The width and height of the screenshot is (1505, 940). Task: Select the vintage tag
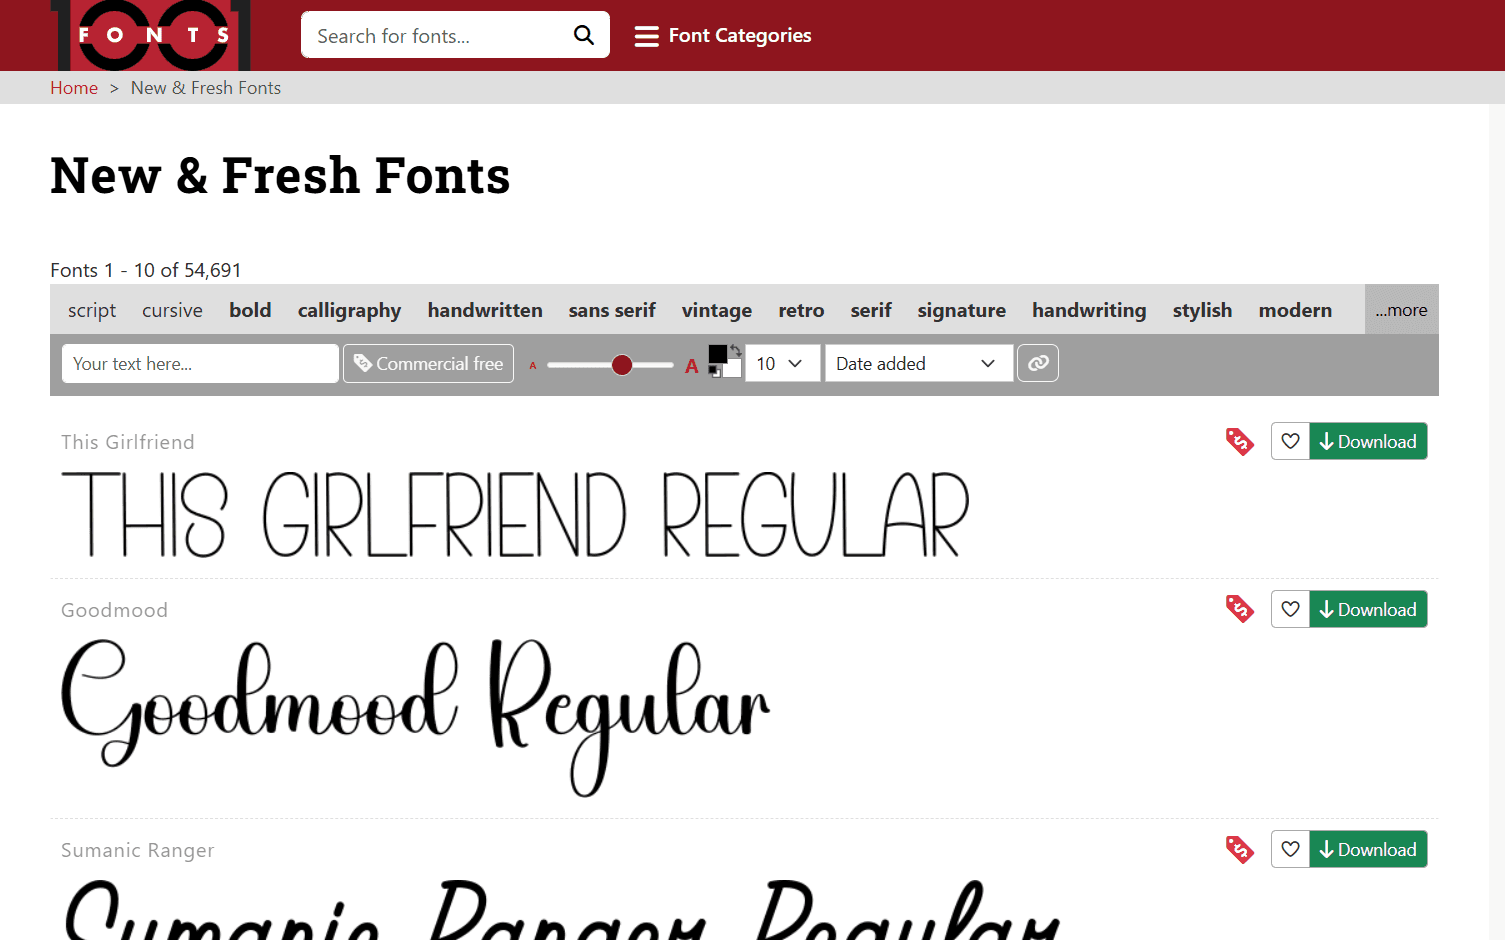tap(717, 310)
